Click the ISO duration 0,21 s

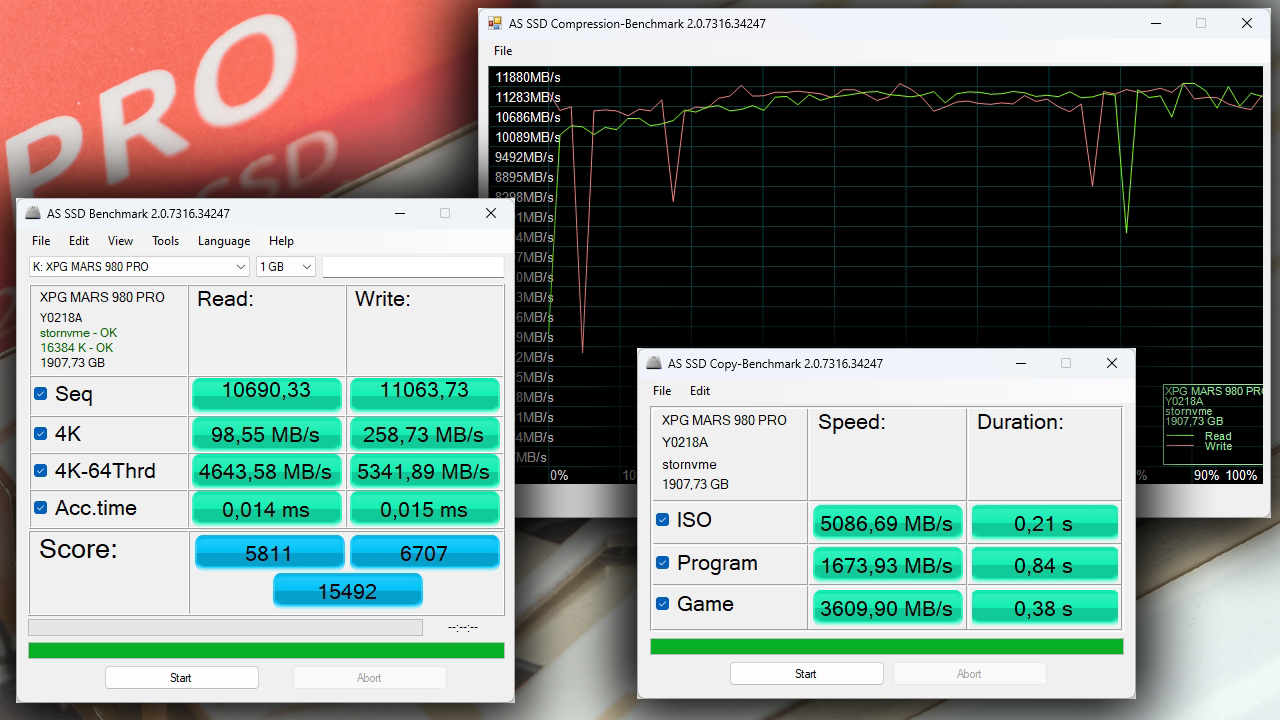click(x=1044, y=523)
